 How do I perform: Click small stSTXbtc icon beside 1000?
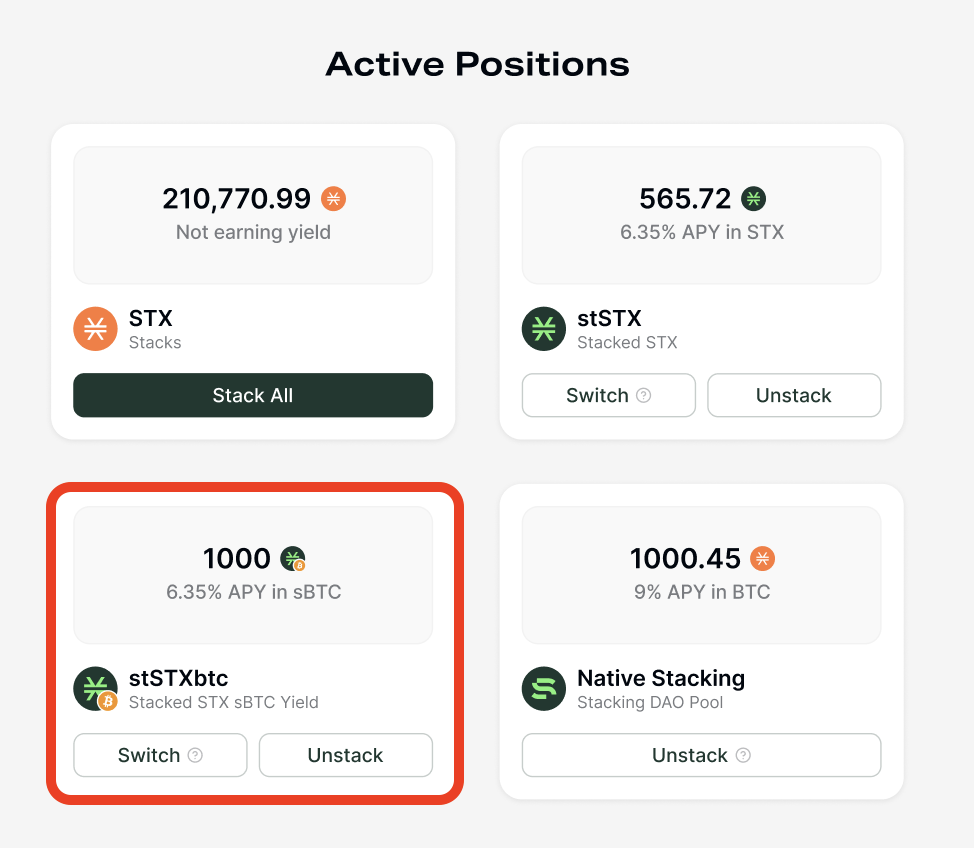pyautogui.click(x=293, y=559)
